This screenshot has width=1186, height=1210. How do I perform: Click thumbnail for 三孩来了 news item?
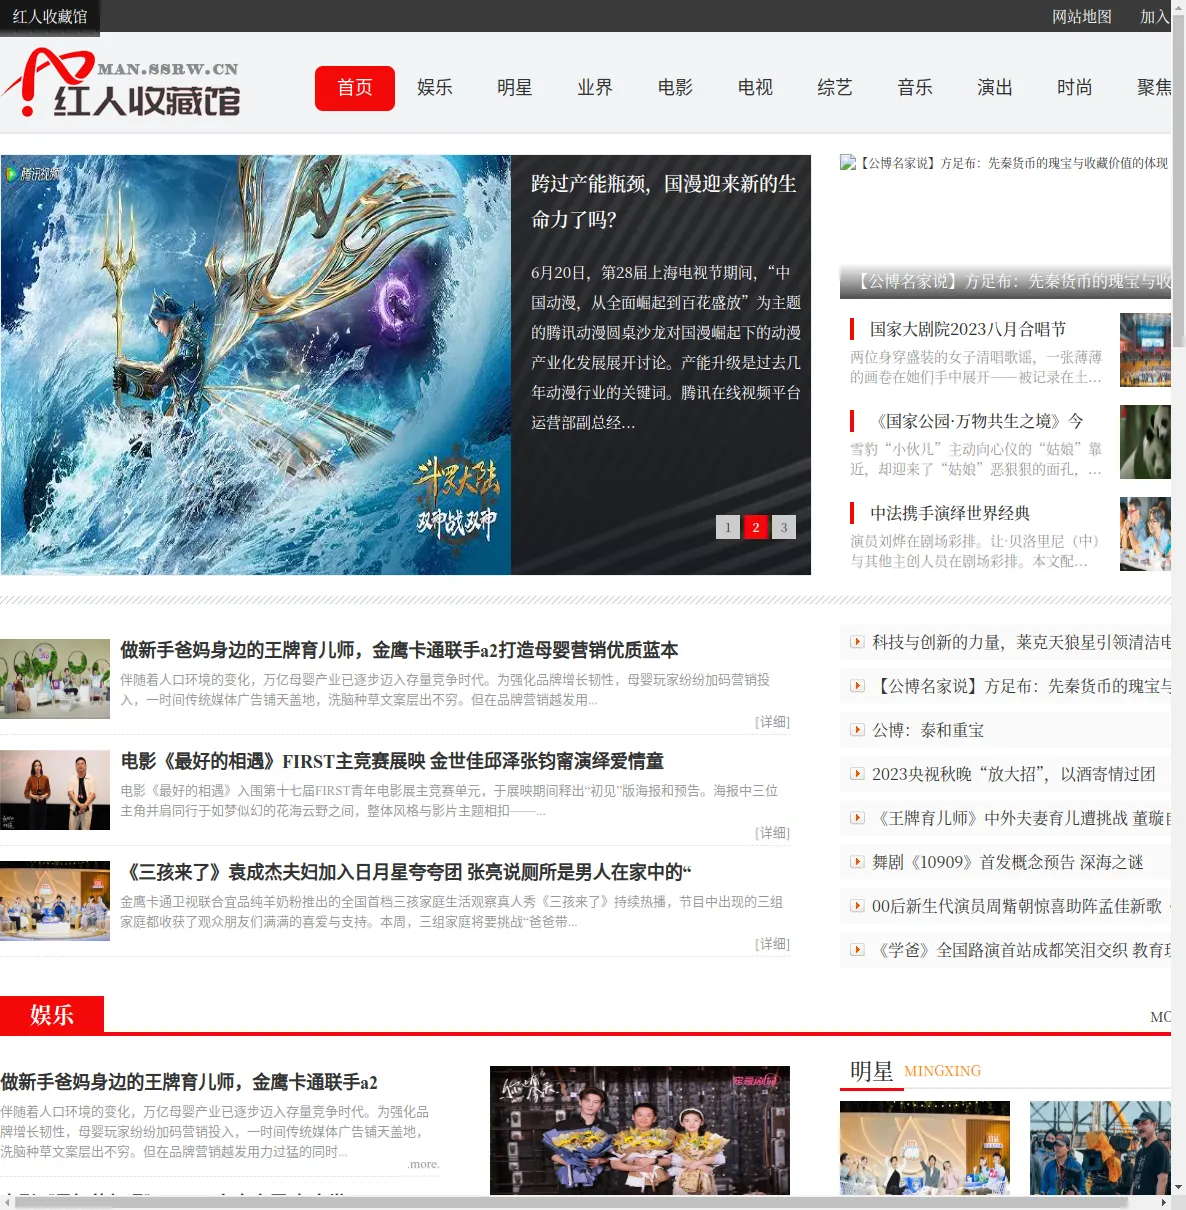(x=55, y=901)
